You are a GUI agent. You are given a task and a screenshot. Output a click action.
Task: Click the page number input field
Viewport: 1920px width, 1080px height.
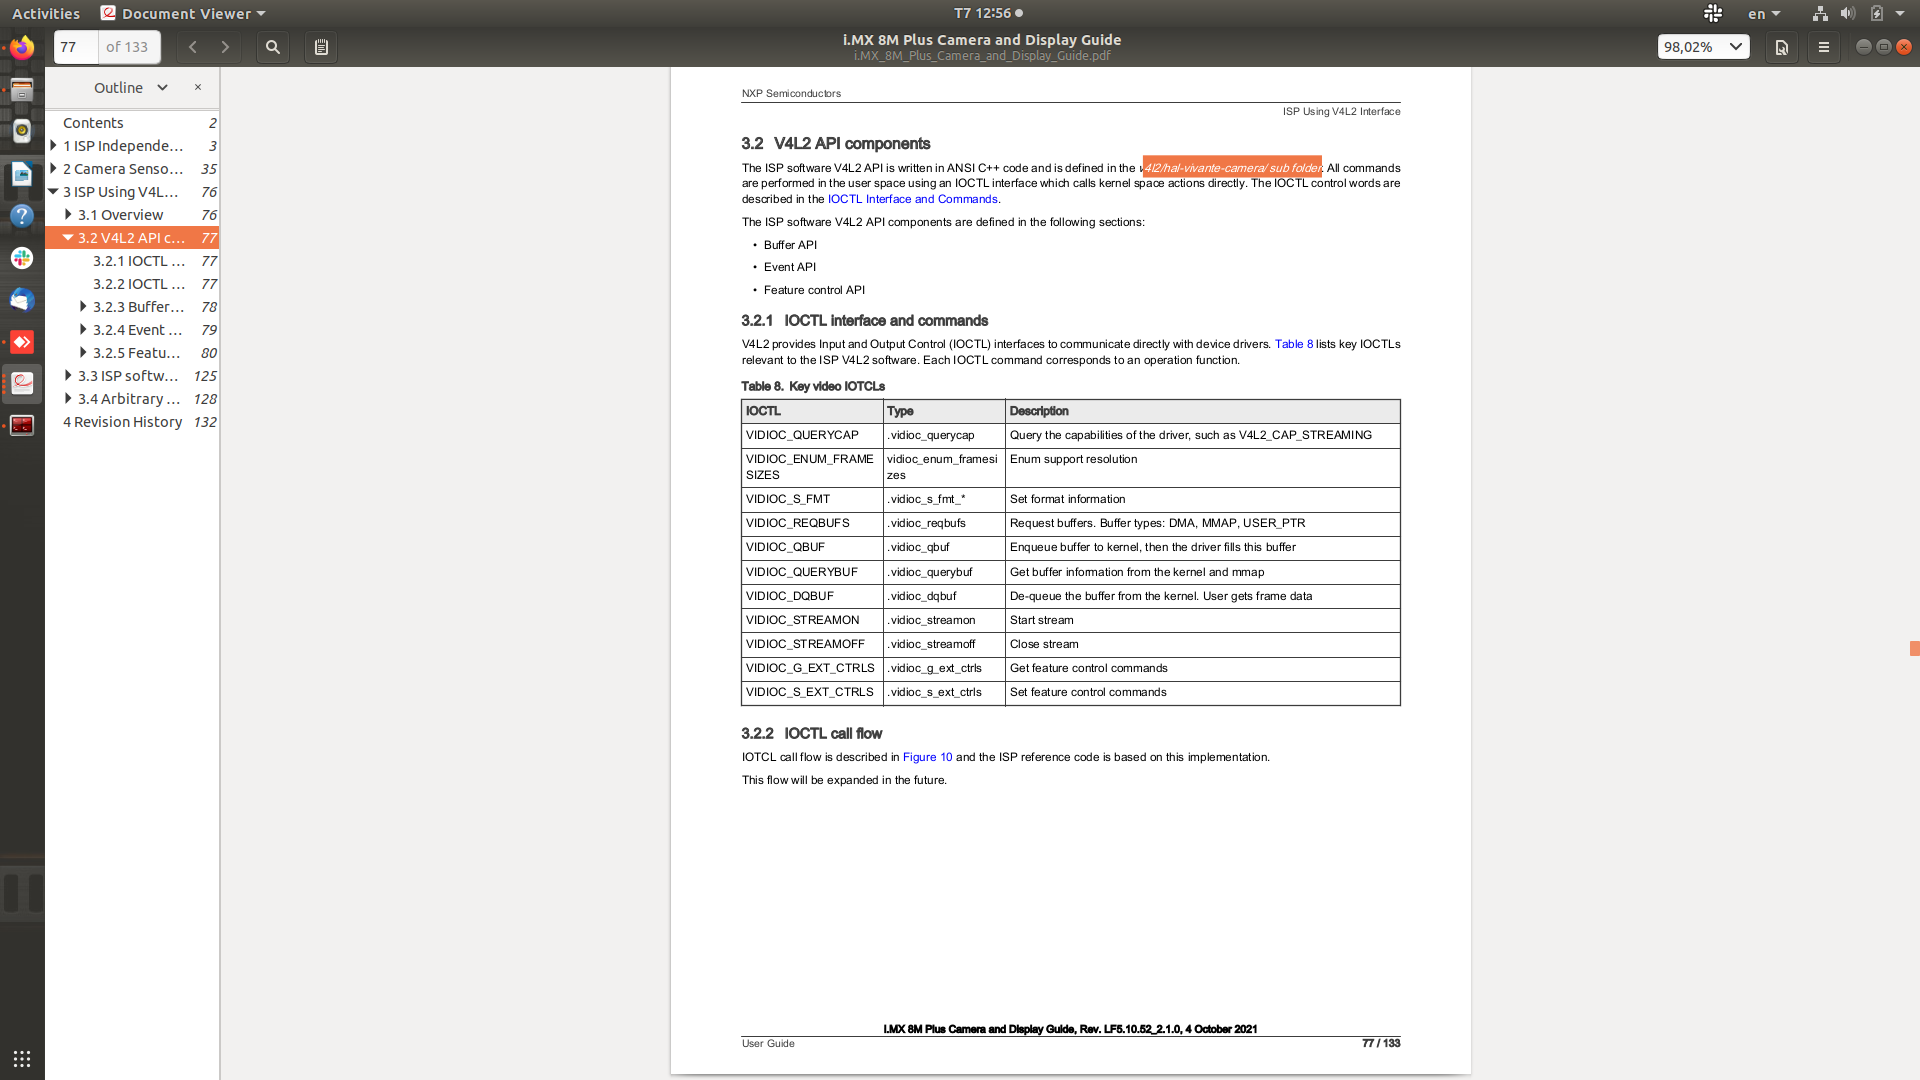coord(76,47)
